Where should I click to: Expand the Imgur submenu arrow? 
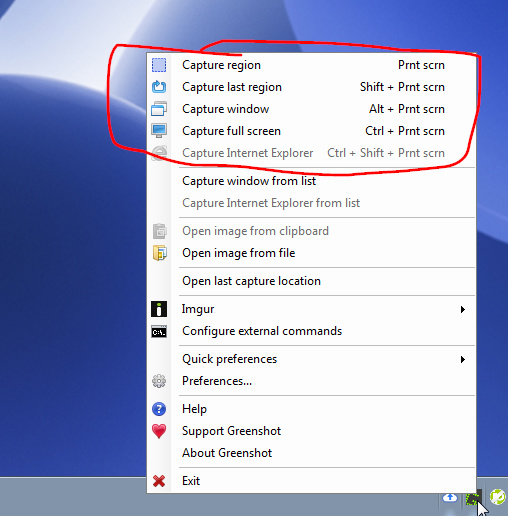(x=463, y=309)
